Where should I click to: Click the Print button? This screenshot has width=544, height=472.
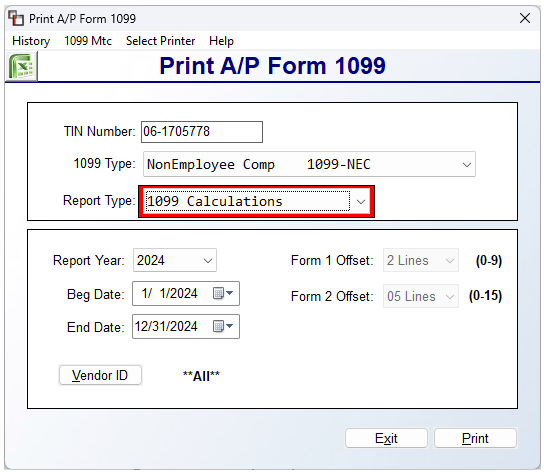coord(475,438)
